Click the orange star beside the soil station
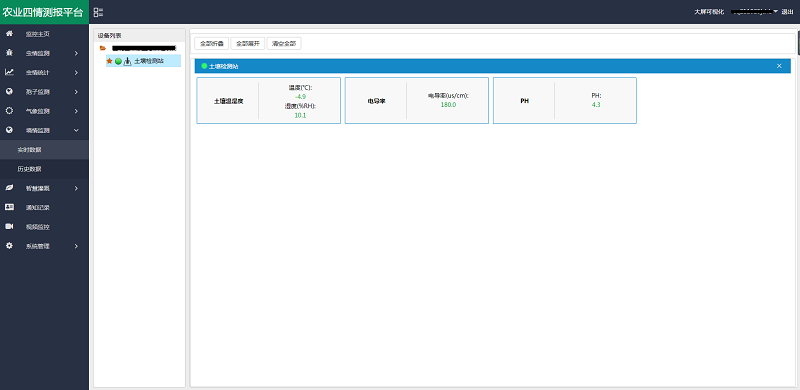The height and width of the screenshot is (390, 800). [109, 61]
